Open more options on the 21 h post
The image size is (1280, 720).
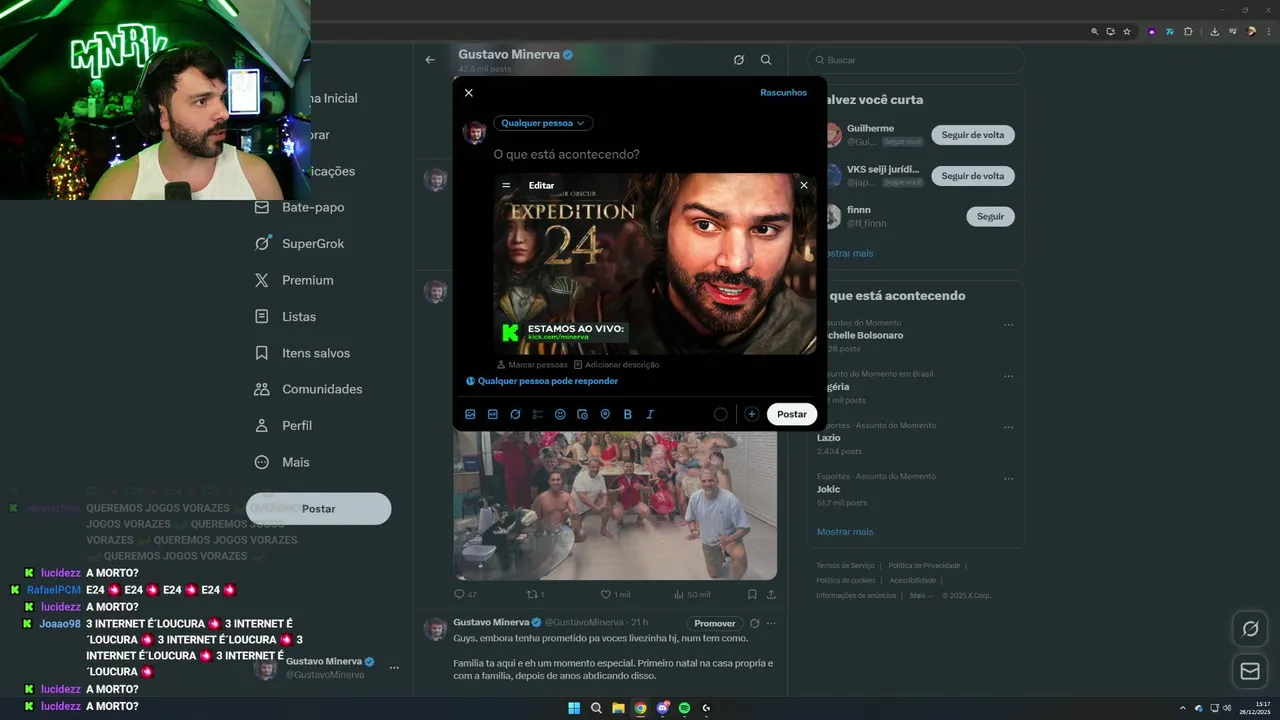click(x=771, y=623)
